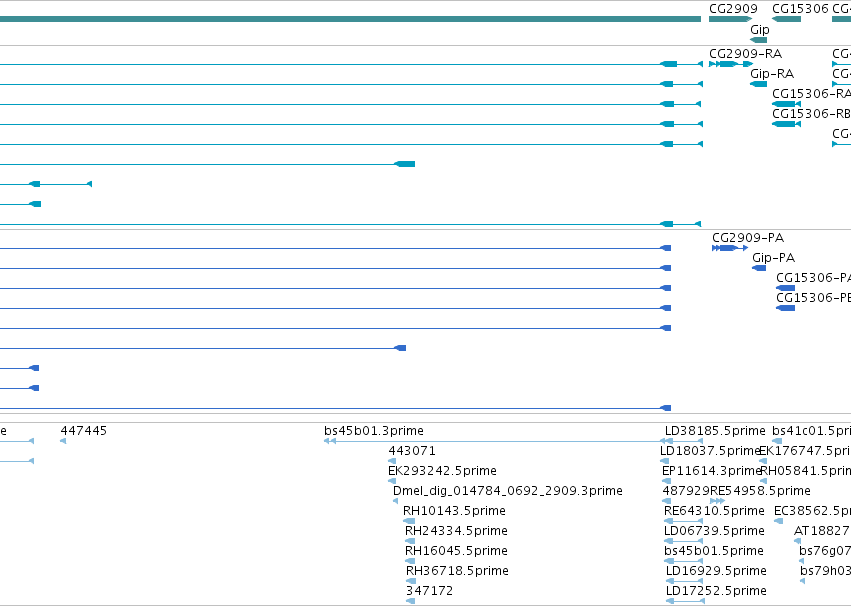The height and width of the screenshot is (606, 851).
Task: Click EST feature 347172
Action: (429, 591)
